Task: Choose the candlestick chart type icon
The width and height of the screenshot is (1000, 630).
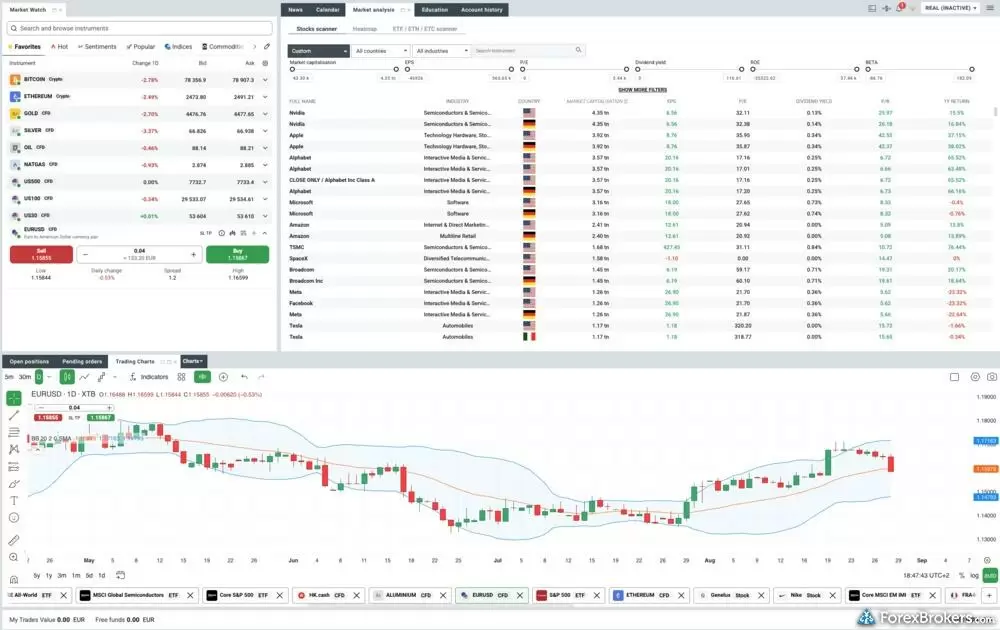Action: [66, 377]
